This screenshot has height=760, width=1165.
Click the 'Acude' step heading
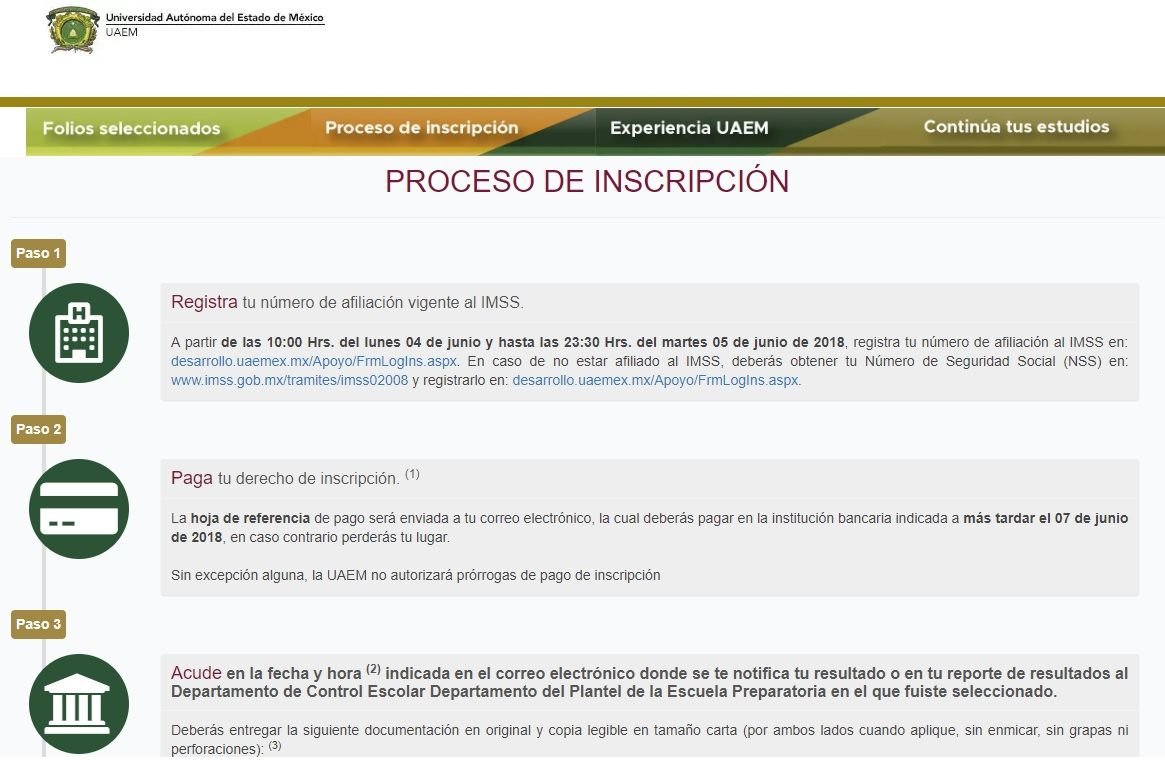(196, 673)
